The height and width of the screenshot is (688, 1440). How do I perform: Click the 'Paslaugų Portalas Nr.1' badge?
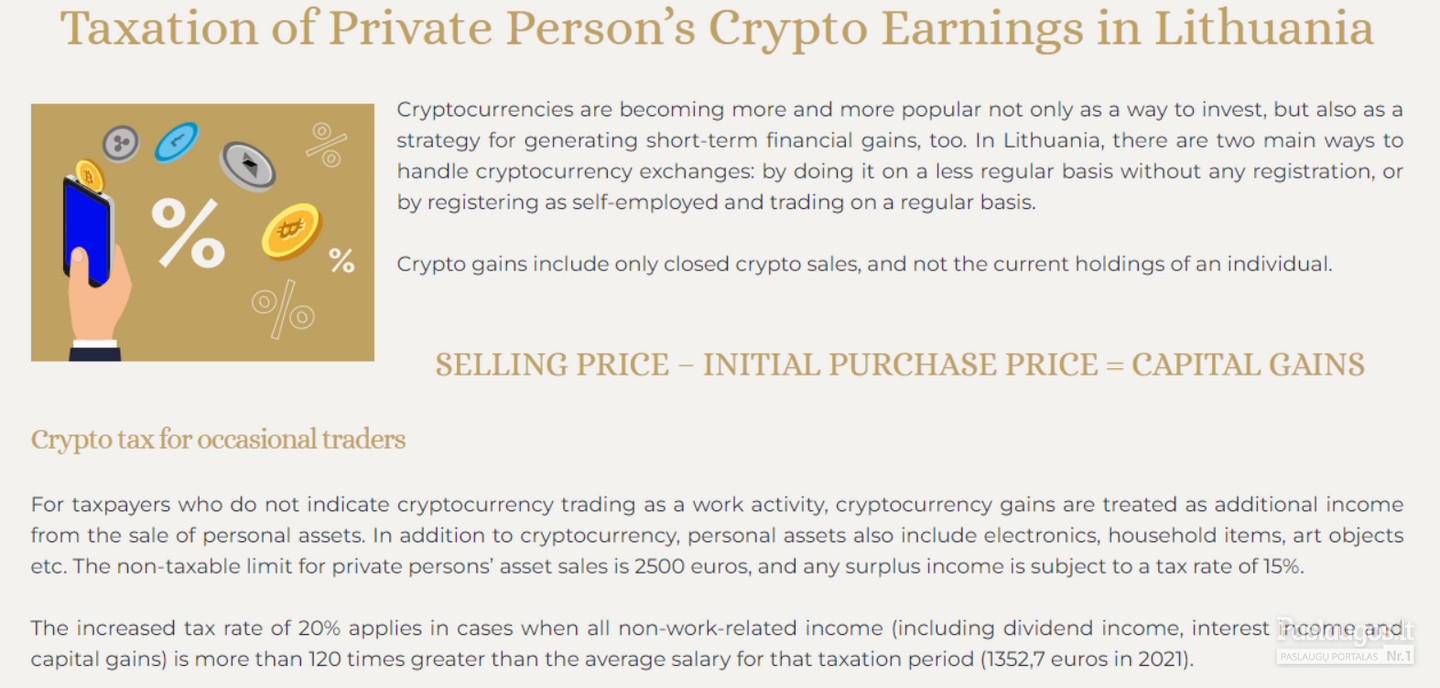click(x=1345, y=656)
